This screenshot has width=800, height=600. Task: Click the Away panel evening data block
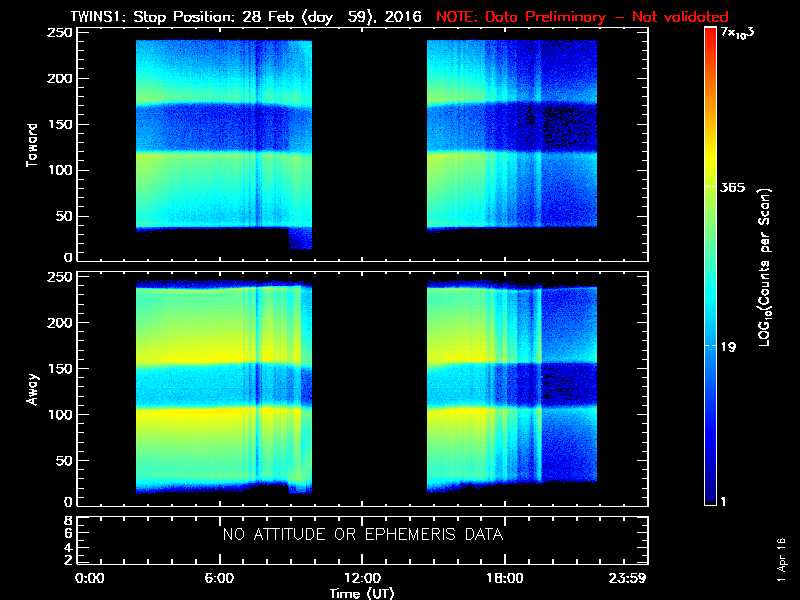point(512,387)
